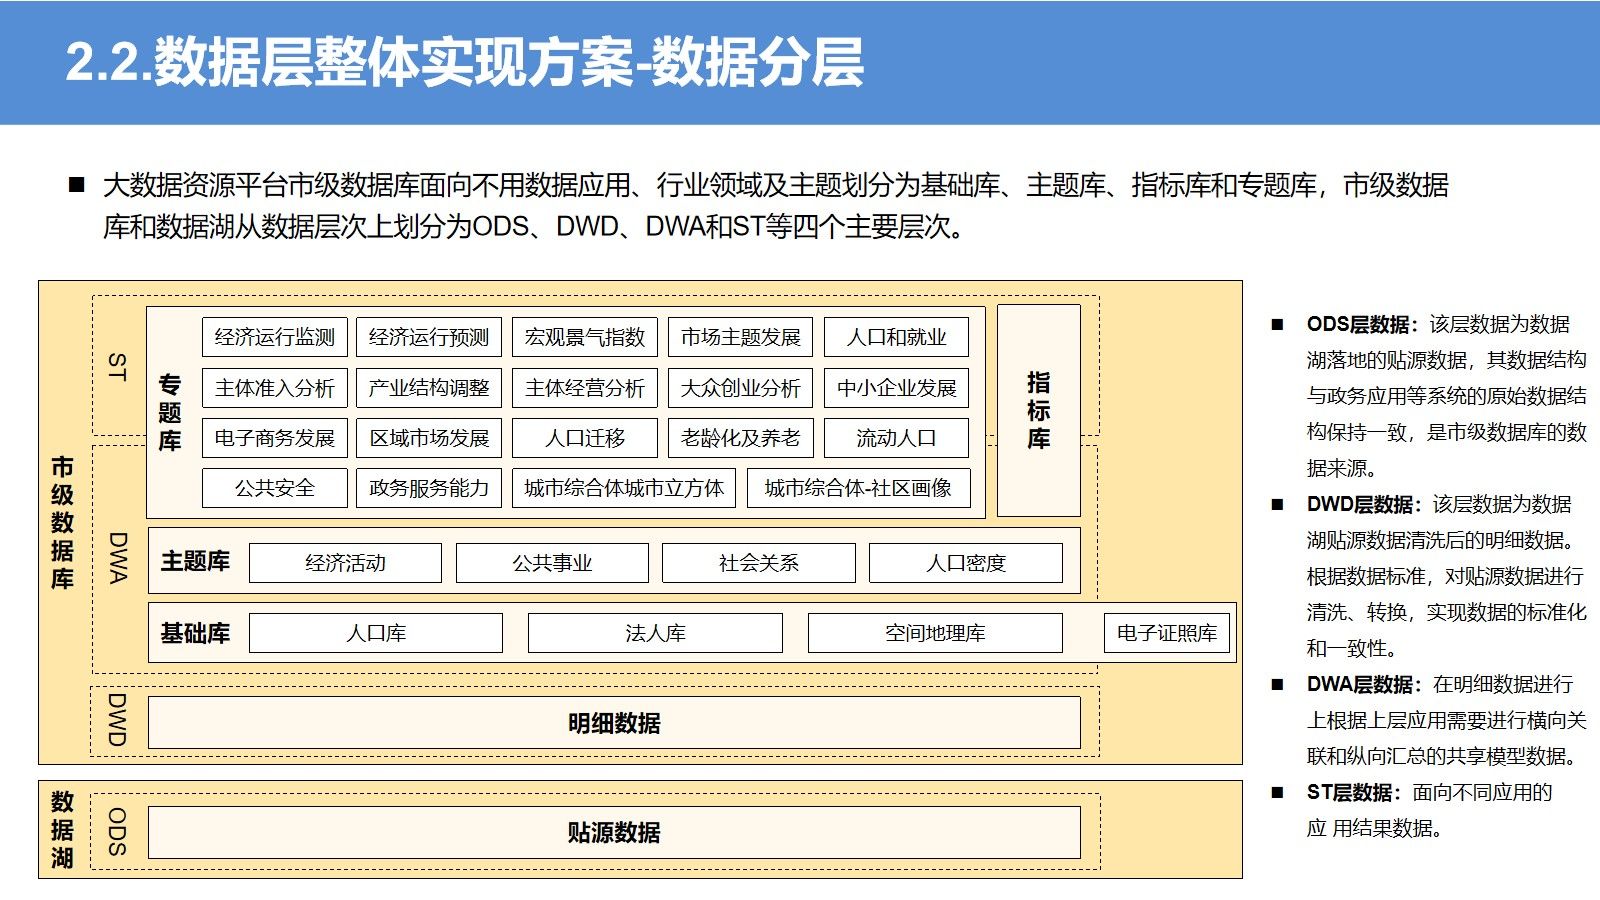This screenshot has width=1600, height=900.
Task: Click the 经济运行监测 box
Action: (275, 337)
